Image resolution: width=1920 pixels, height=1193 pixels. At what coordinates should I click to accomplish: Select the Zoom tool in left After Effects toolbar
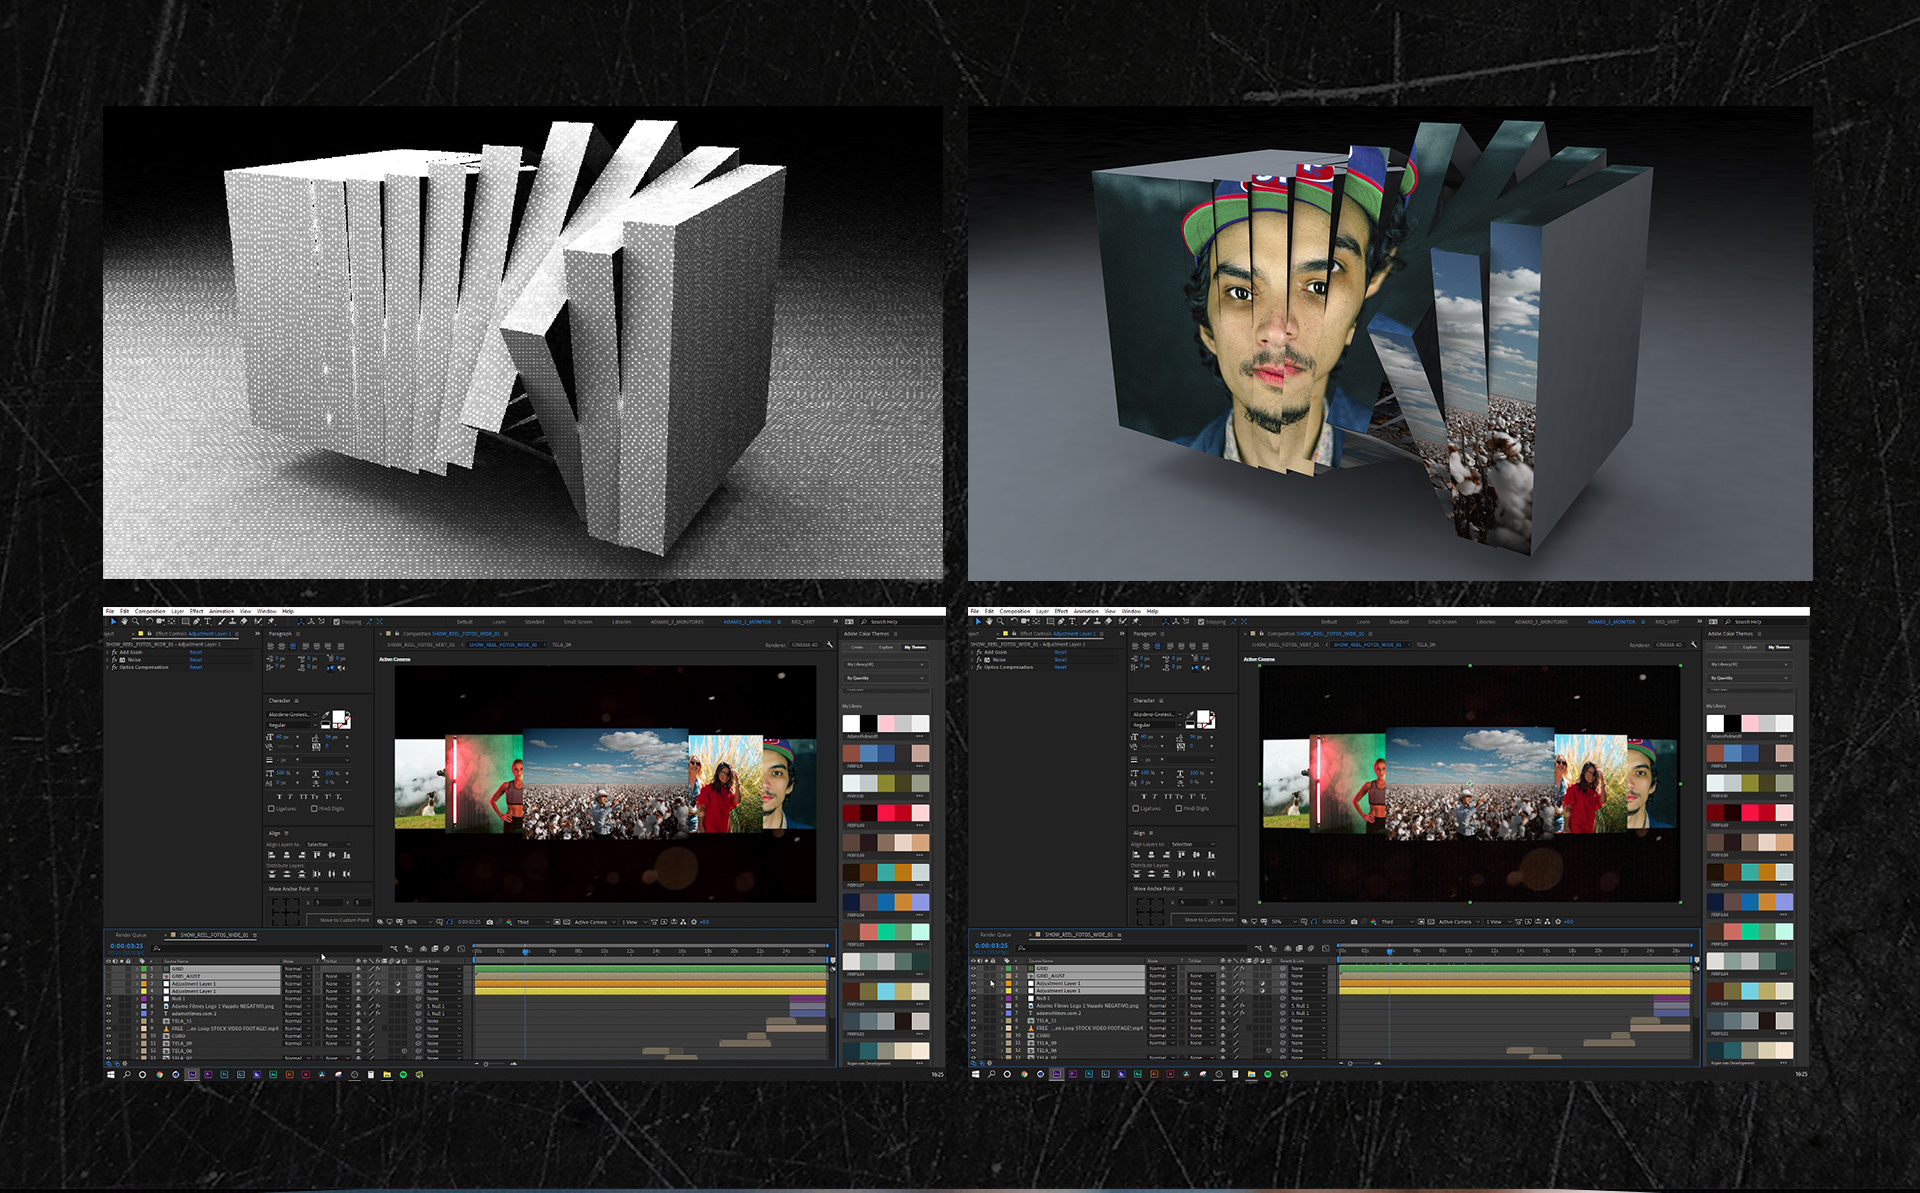point(135,621)
